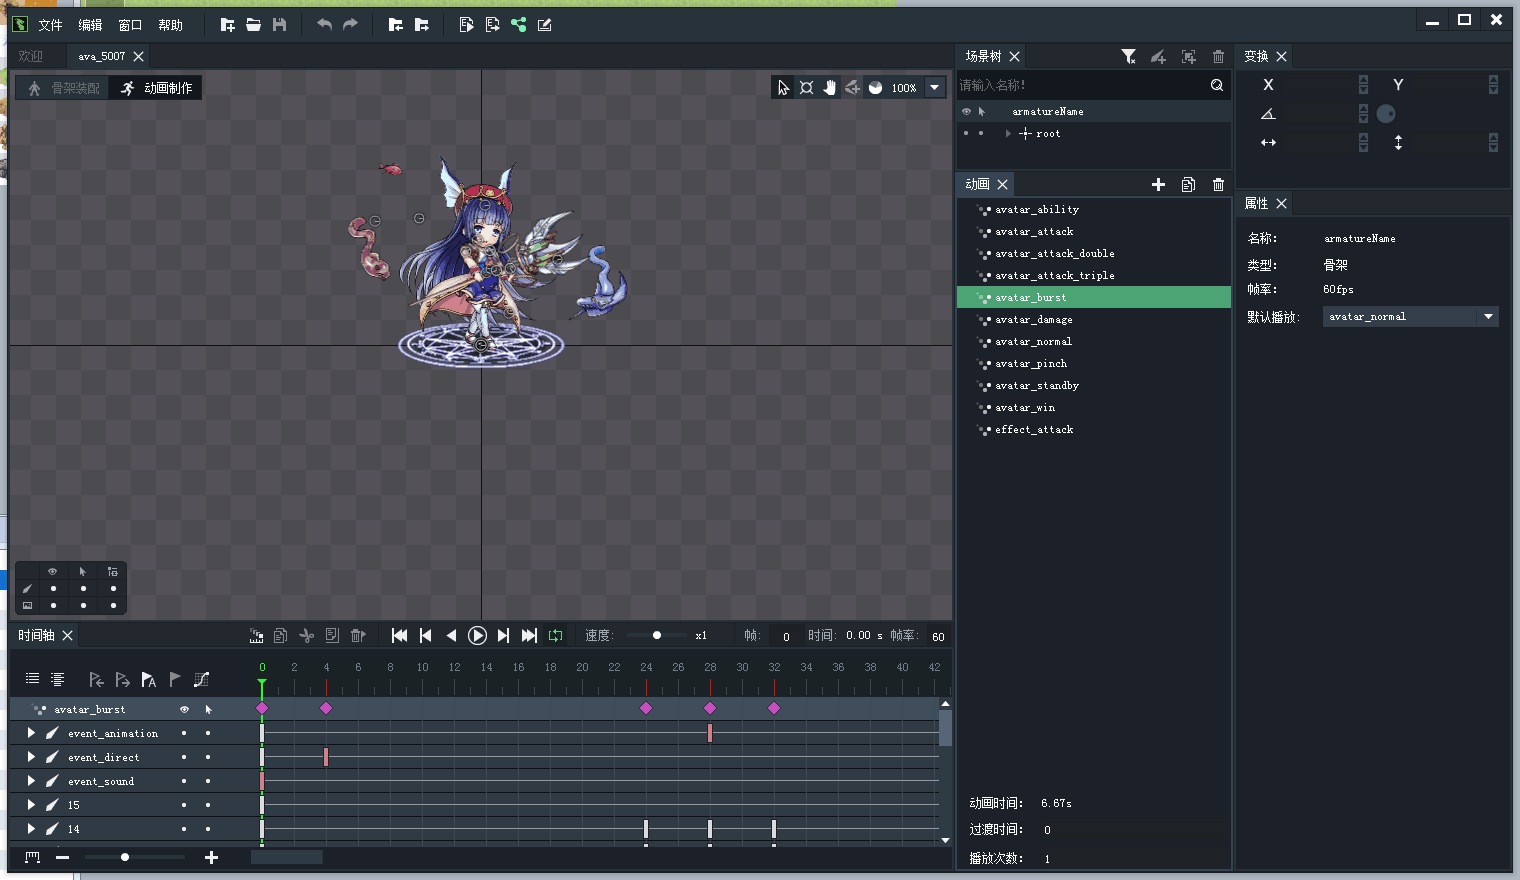Viewport: 1520px width, 880px height.
Task: Open the 默认播放 avatar_normal dropdown
Action: pyautogui.click(x=1411, y=317)
